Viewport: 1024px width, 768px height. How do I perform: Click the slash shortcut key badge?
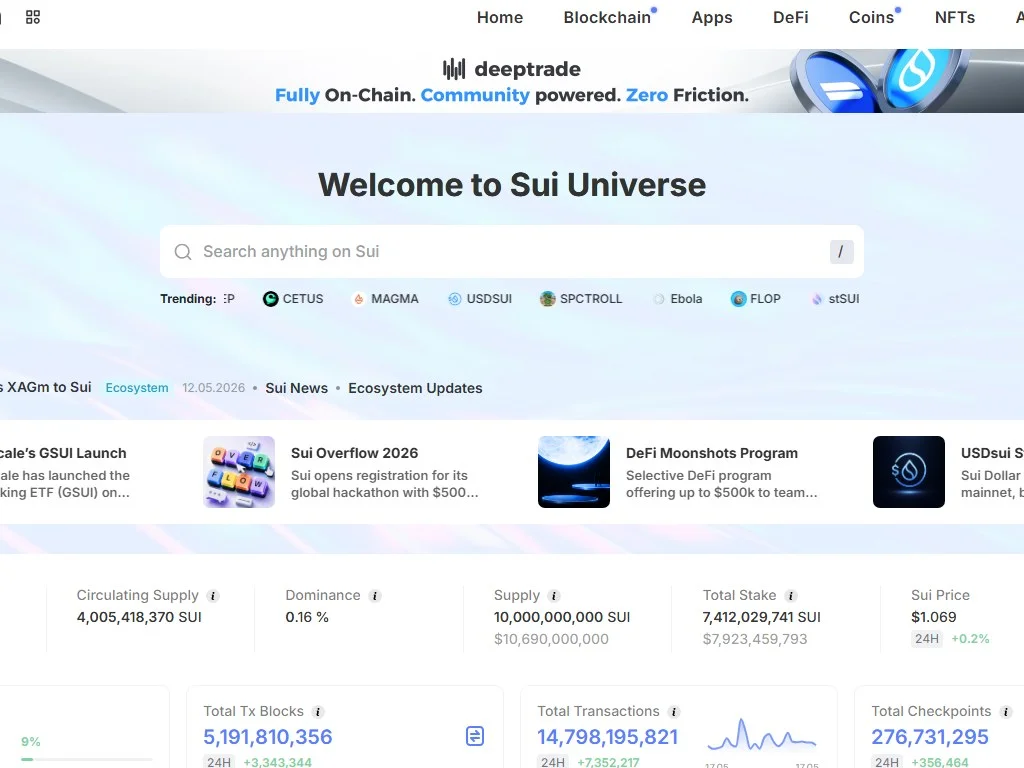[x=841, y=251]
